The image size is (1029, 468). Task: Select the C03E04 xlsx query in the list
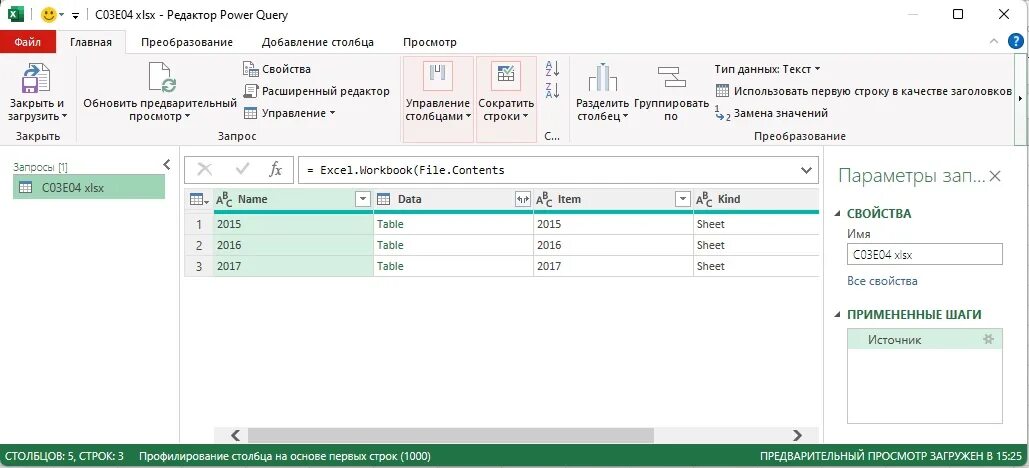(89, 187)
